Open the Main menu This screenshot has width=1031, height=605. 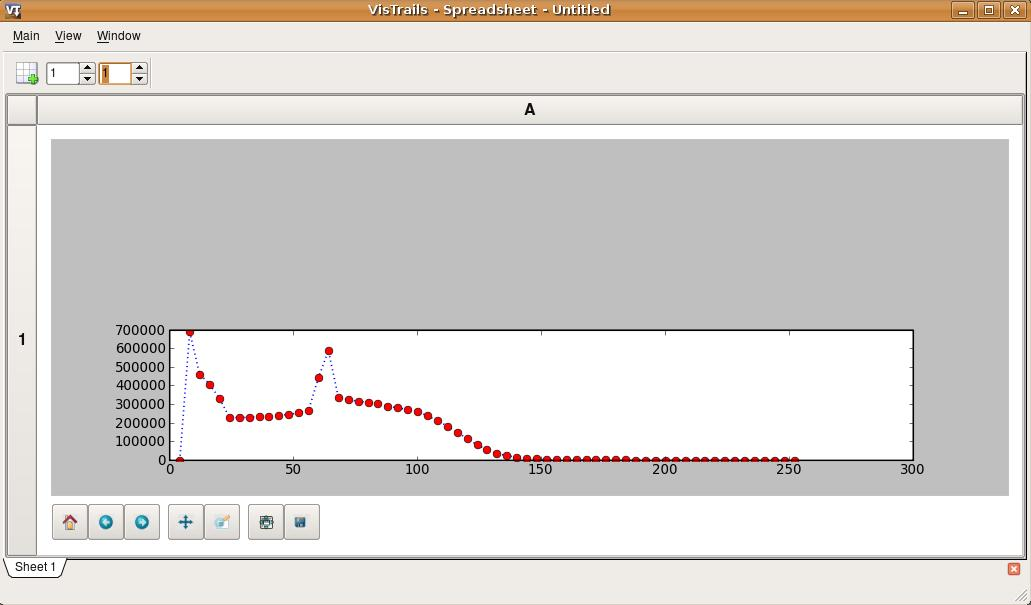point(26,36)
